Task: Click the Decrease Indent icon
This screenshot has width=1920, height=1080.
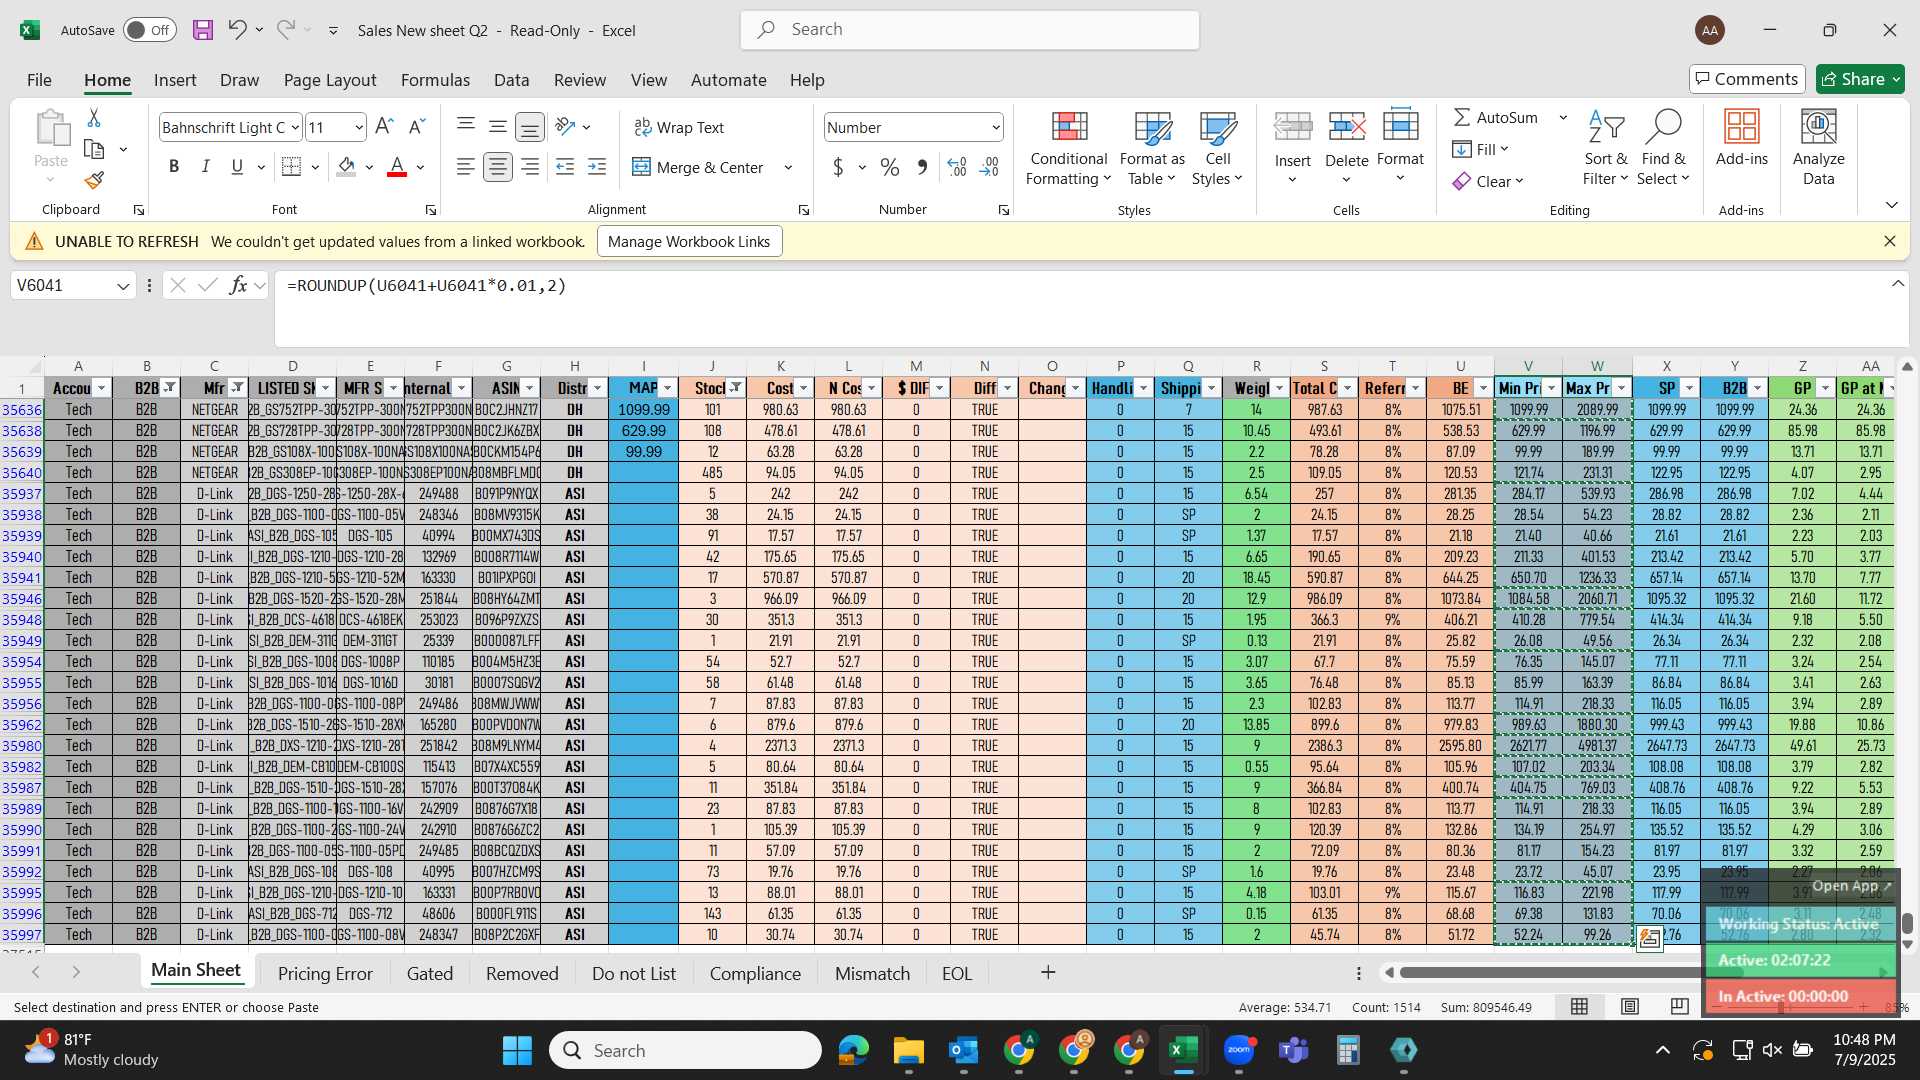Action: (565, 167)
